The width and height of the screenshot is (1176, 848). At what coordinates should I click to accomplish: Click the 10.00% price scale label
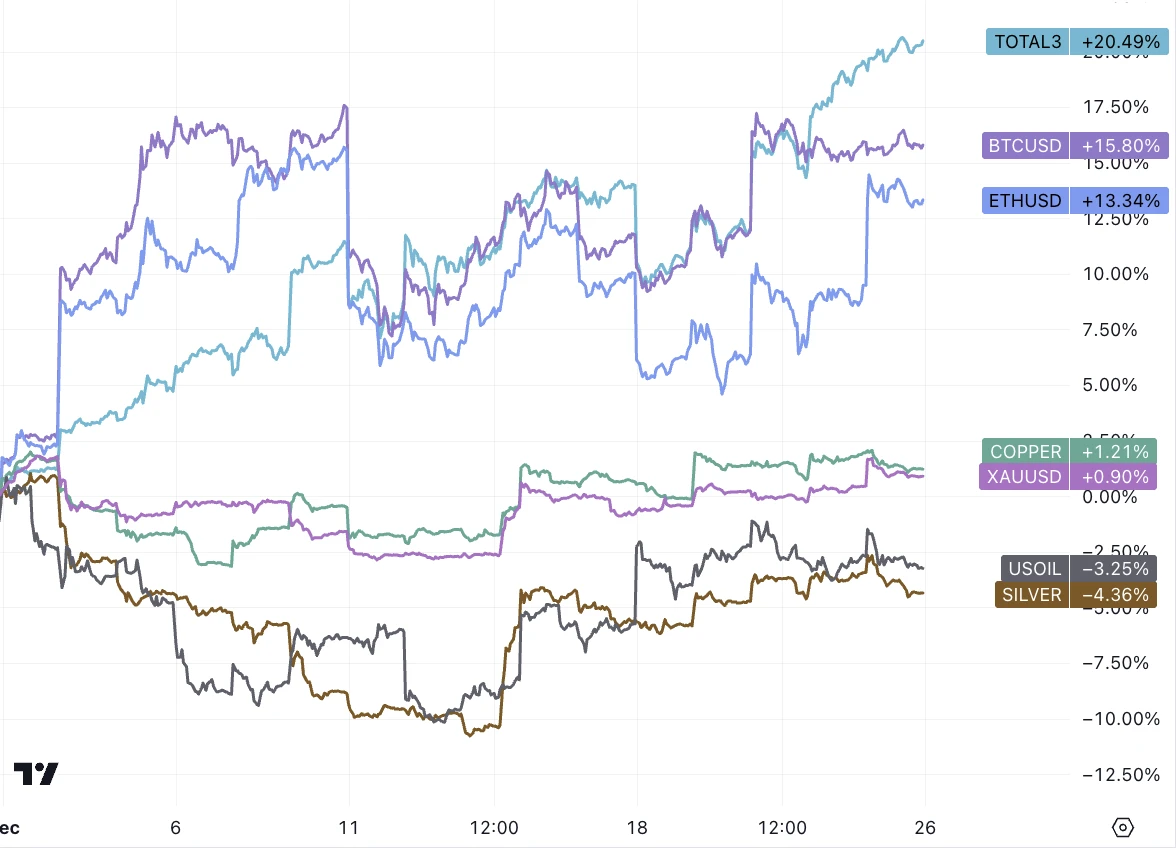1116,273
